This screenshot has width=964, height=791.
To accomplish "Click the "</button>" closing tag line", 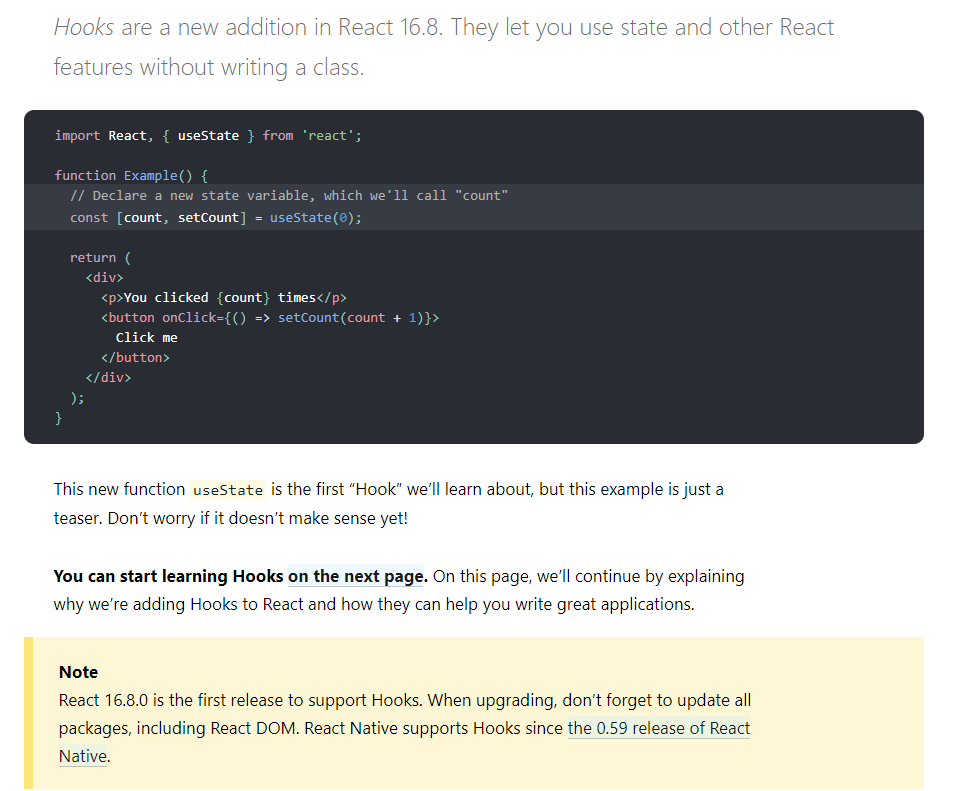I will [x=135, y=358].
